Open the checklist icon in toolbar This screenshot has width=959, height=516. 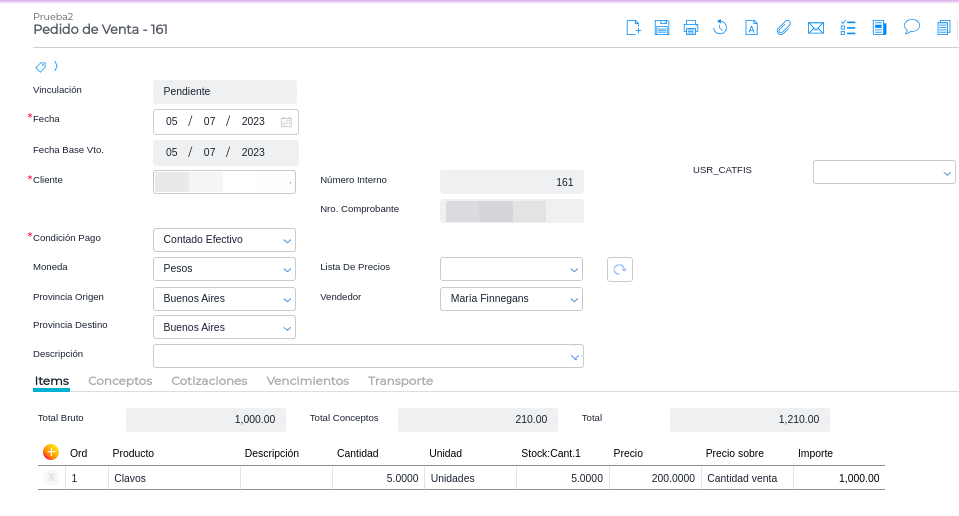click(848, 28)
